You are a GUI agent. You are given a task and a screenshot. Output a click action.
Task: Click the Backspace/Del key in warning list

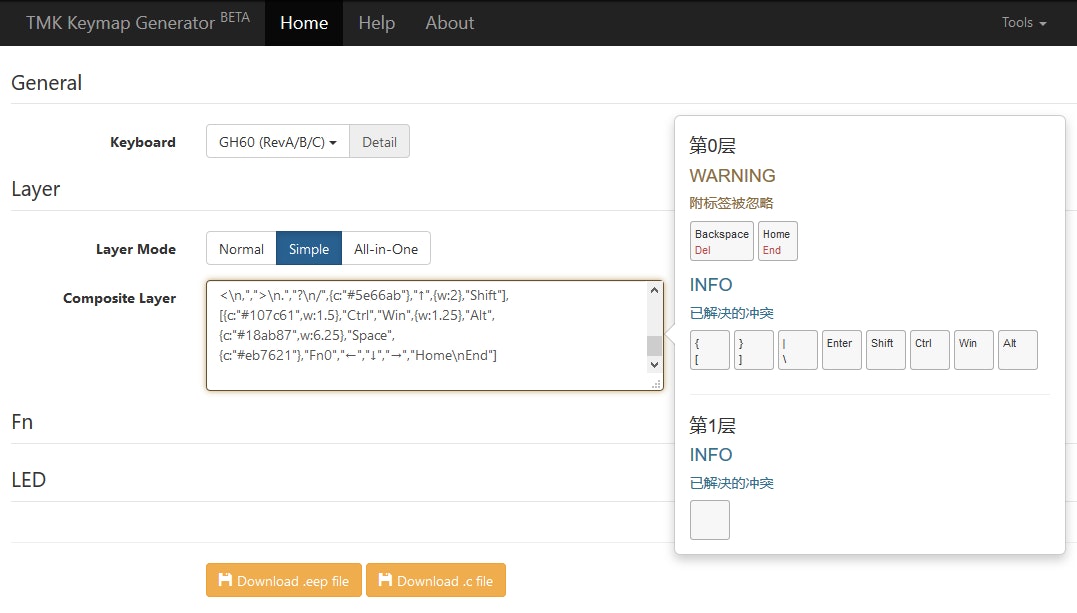721,241
